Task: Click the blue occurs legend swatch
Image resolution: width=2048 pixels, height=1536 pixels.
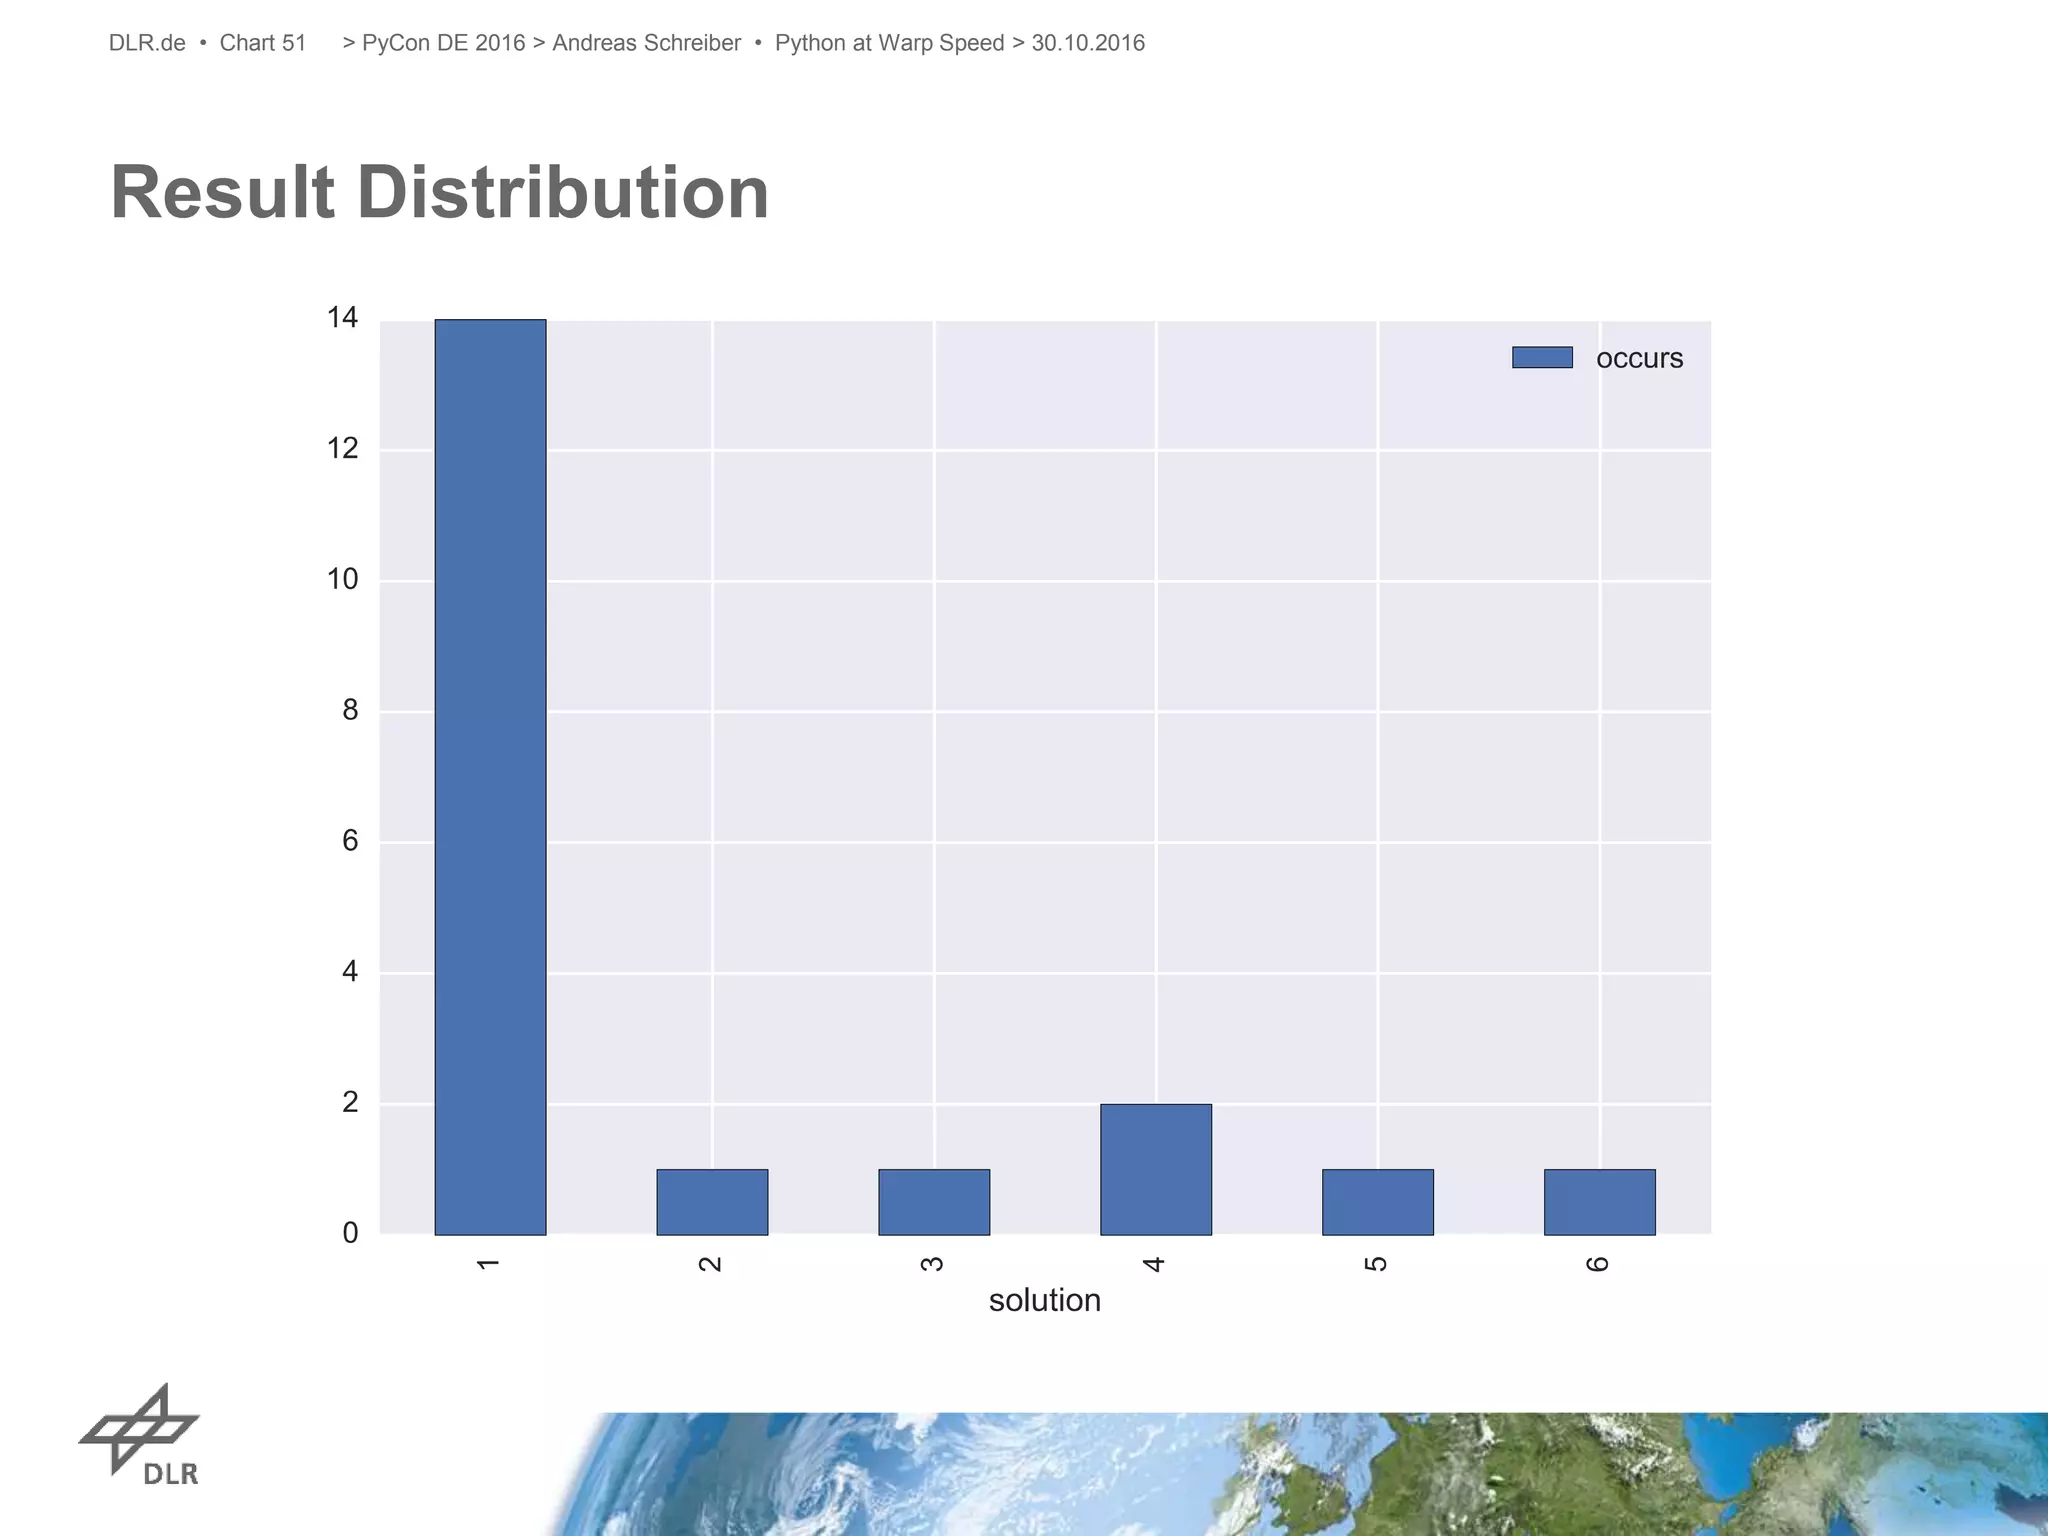Action: pyautogui.click(x=1542, y=357)
